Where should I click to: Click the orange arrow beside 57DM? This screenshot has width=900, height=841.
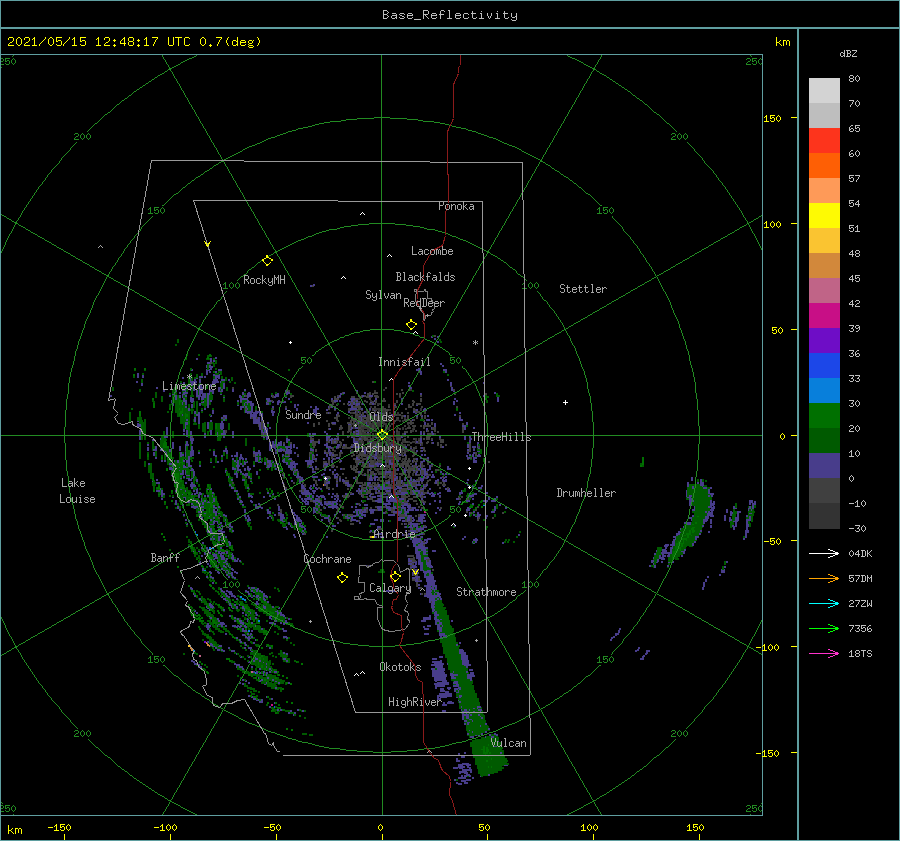coord(824,579)
